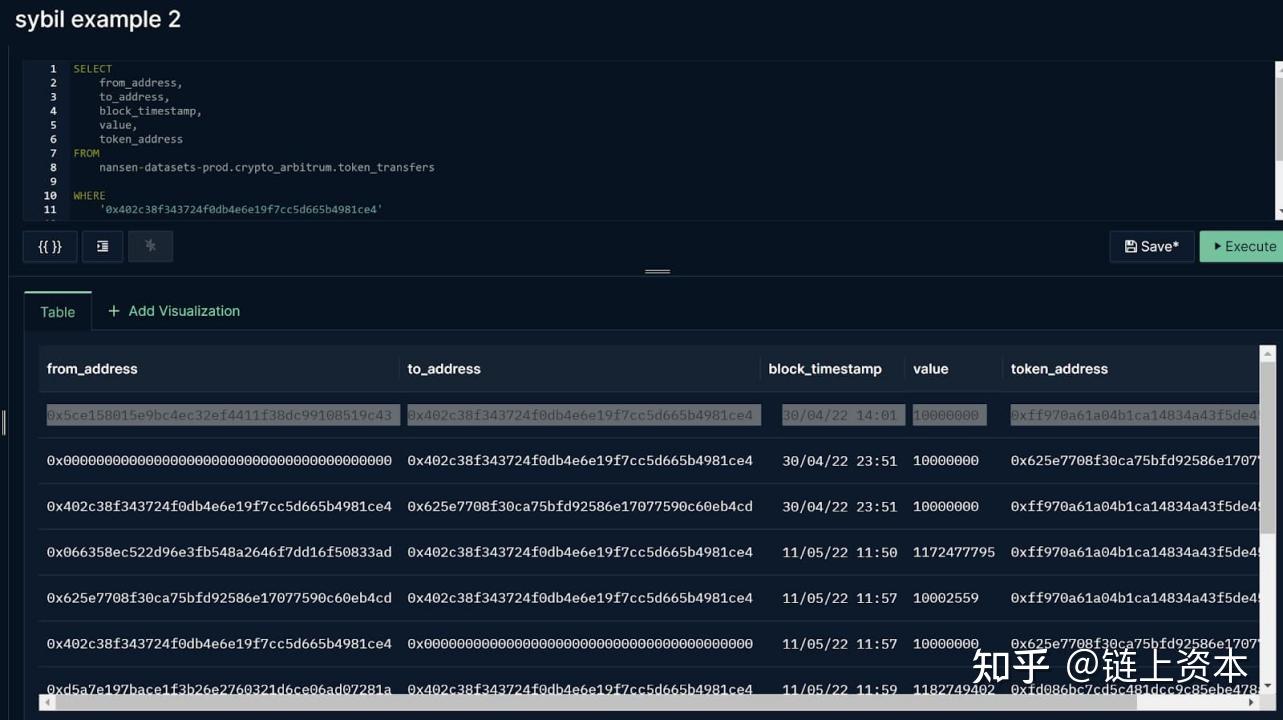
Task: Collapse the left sidebar with the edge handle
Action: [5, 423]
